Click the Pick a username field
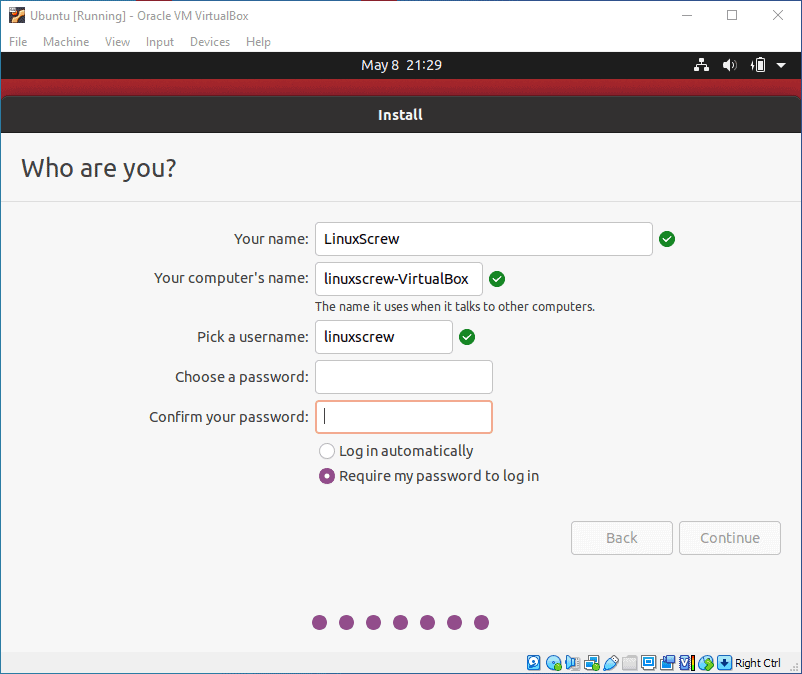Image resolution: width=802 pixels, height=674 pixels. pos(384,337)
